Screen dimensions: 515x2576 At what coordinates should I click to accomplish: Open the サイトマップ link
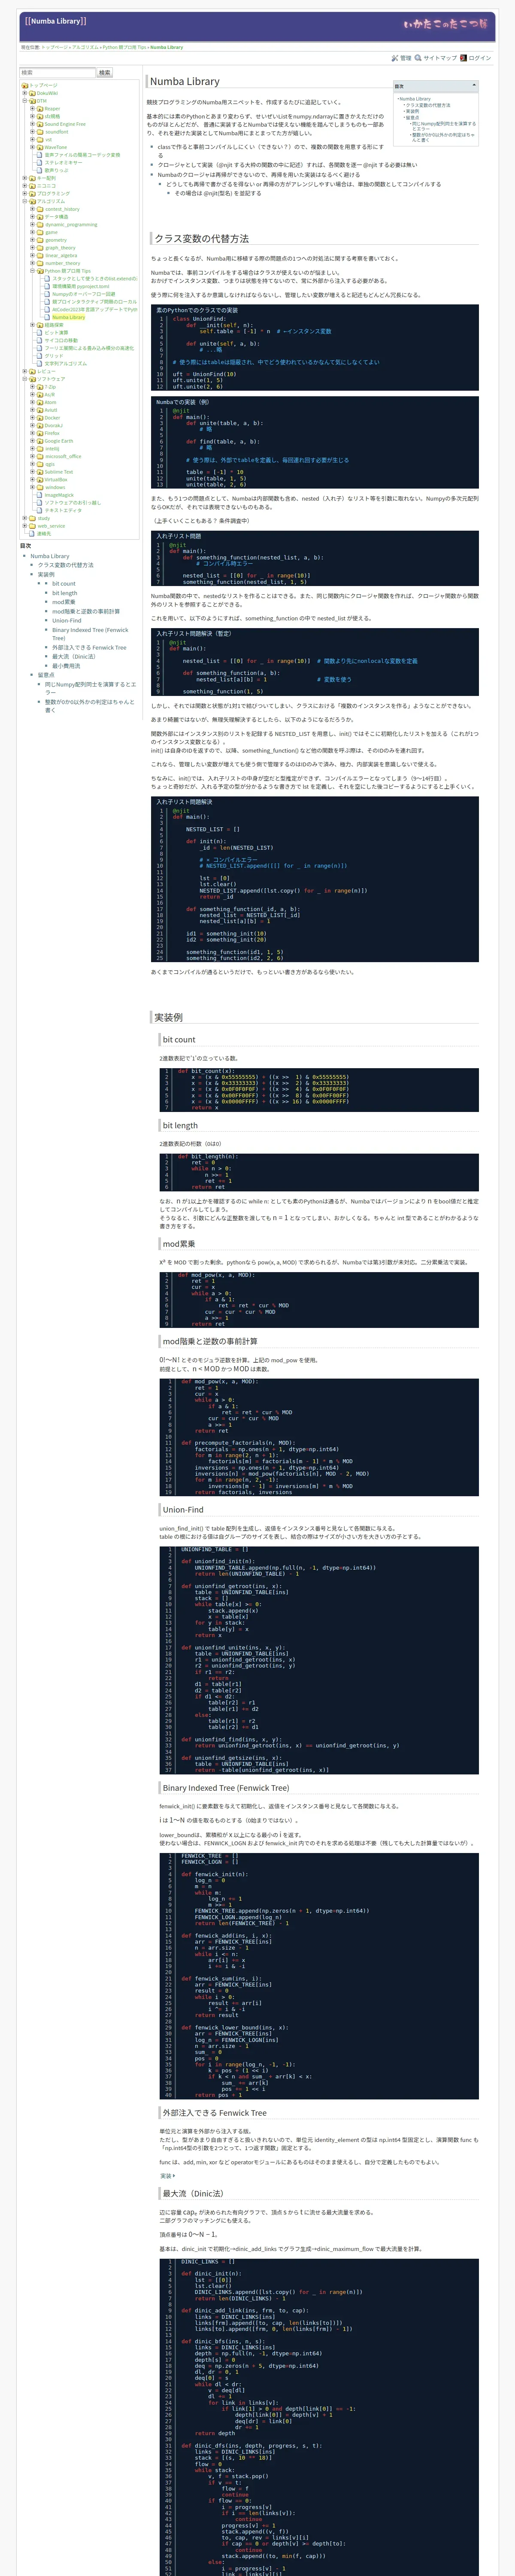440,58
